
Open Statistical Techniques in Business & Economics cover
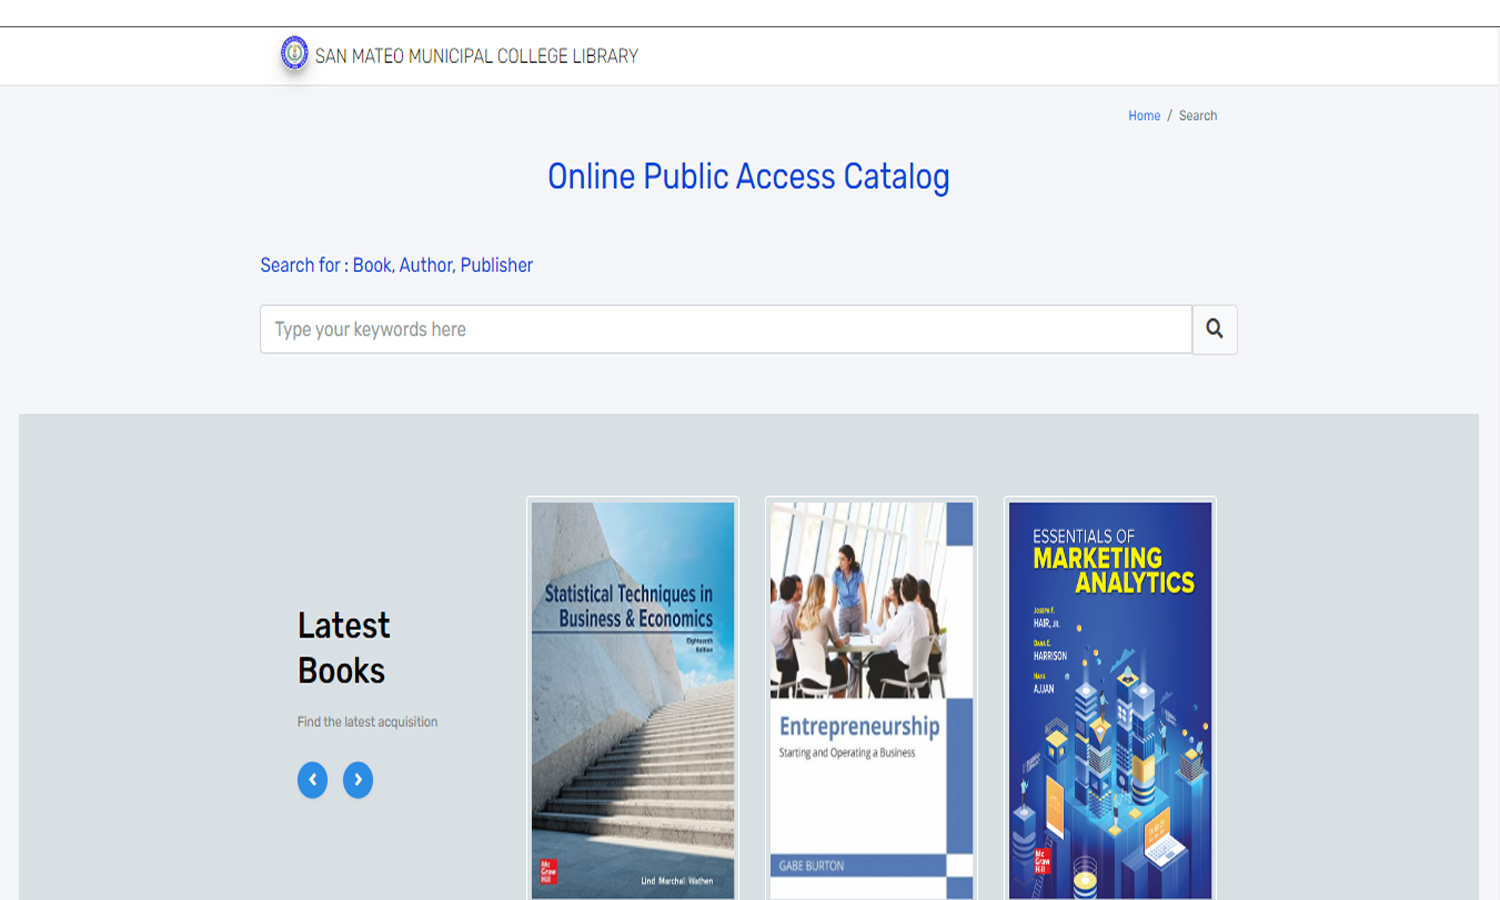pyautogui.click(x=633, y=700)
